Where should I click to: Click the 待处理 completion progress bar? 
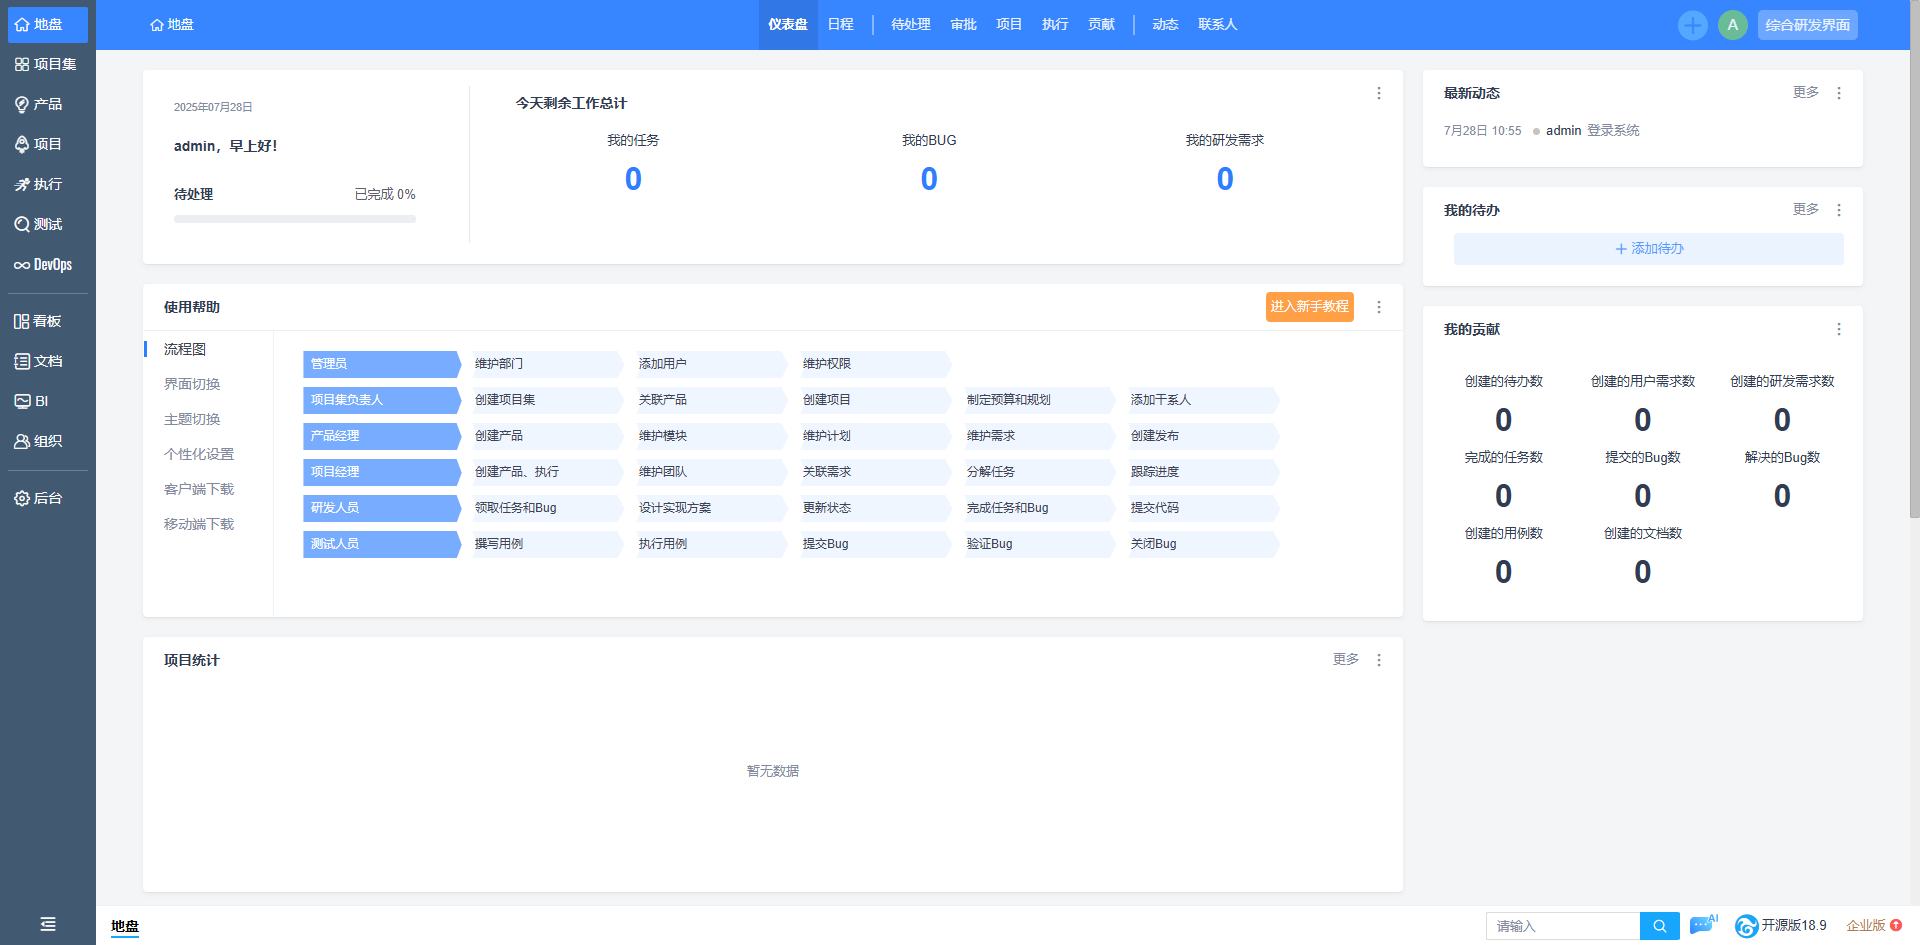tap(295, 219)
